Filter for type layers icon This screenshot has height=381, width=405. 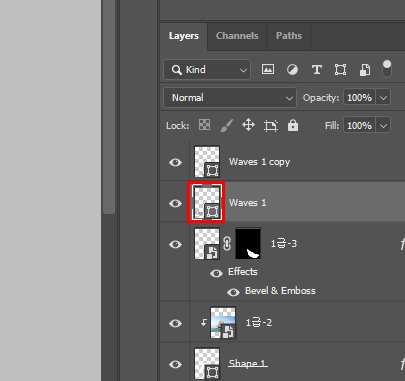[316, 70]
